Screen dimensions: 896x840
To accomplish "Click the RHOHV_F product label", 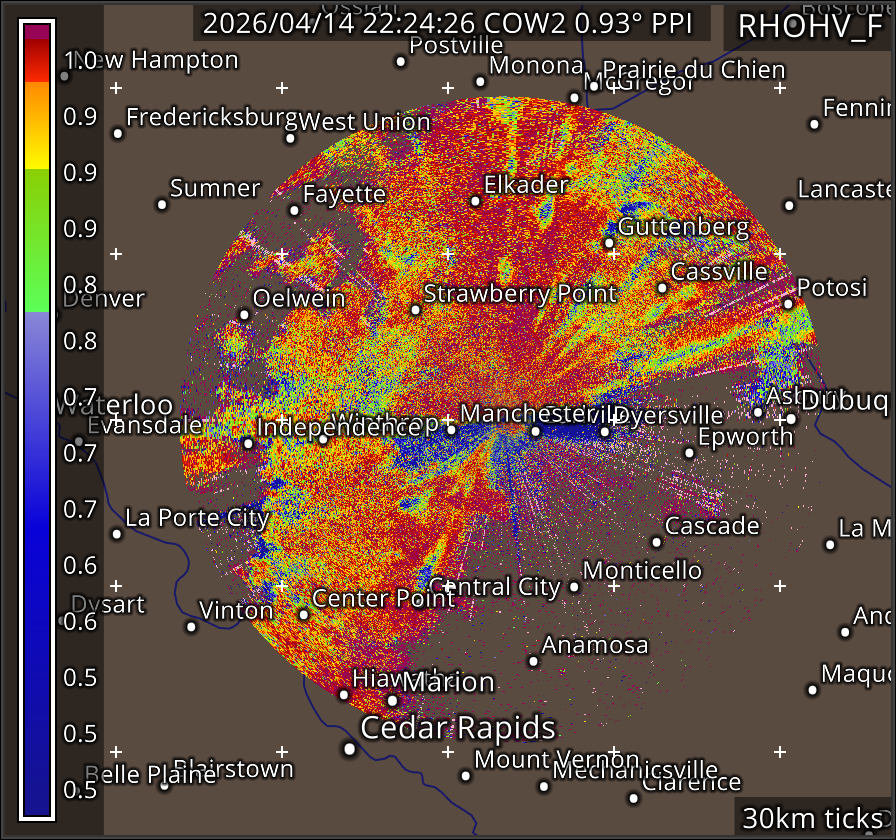I will (x=809, y=27).
